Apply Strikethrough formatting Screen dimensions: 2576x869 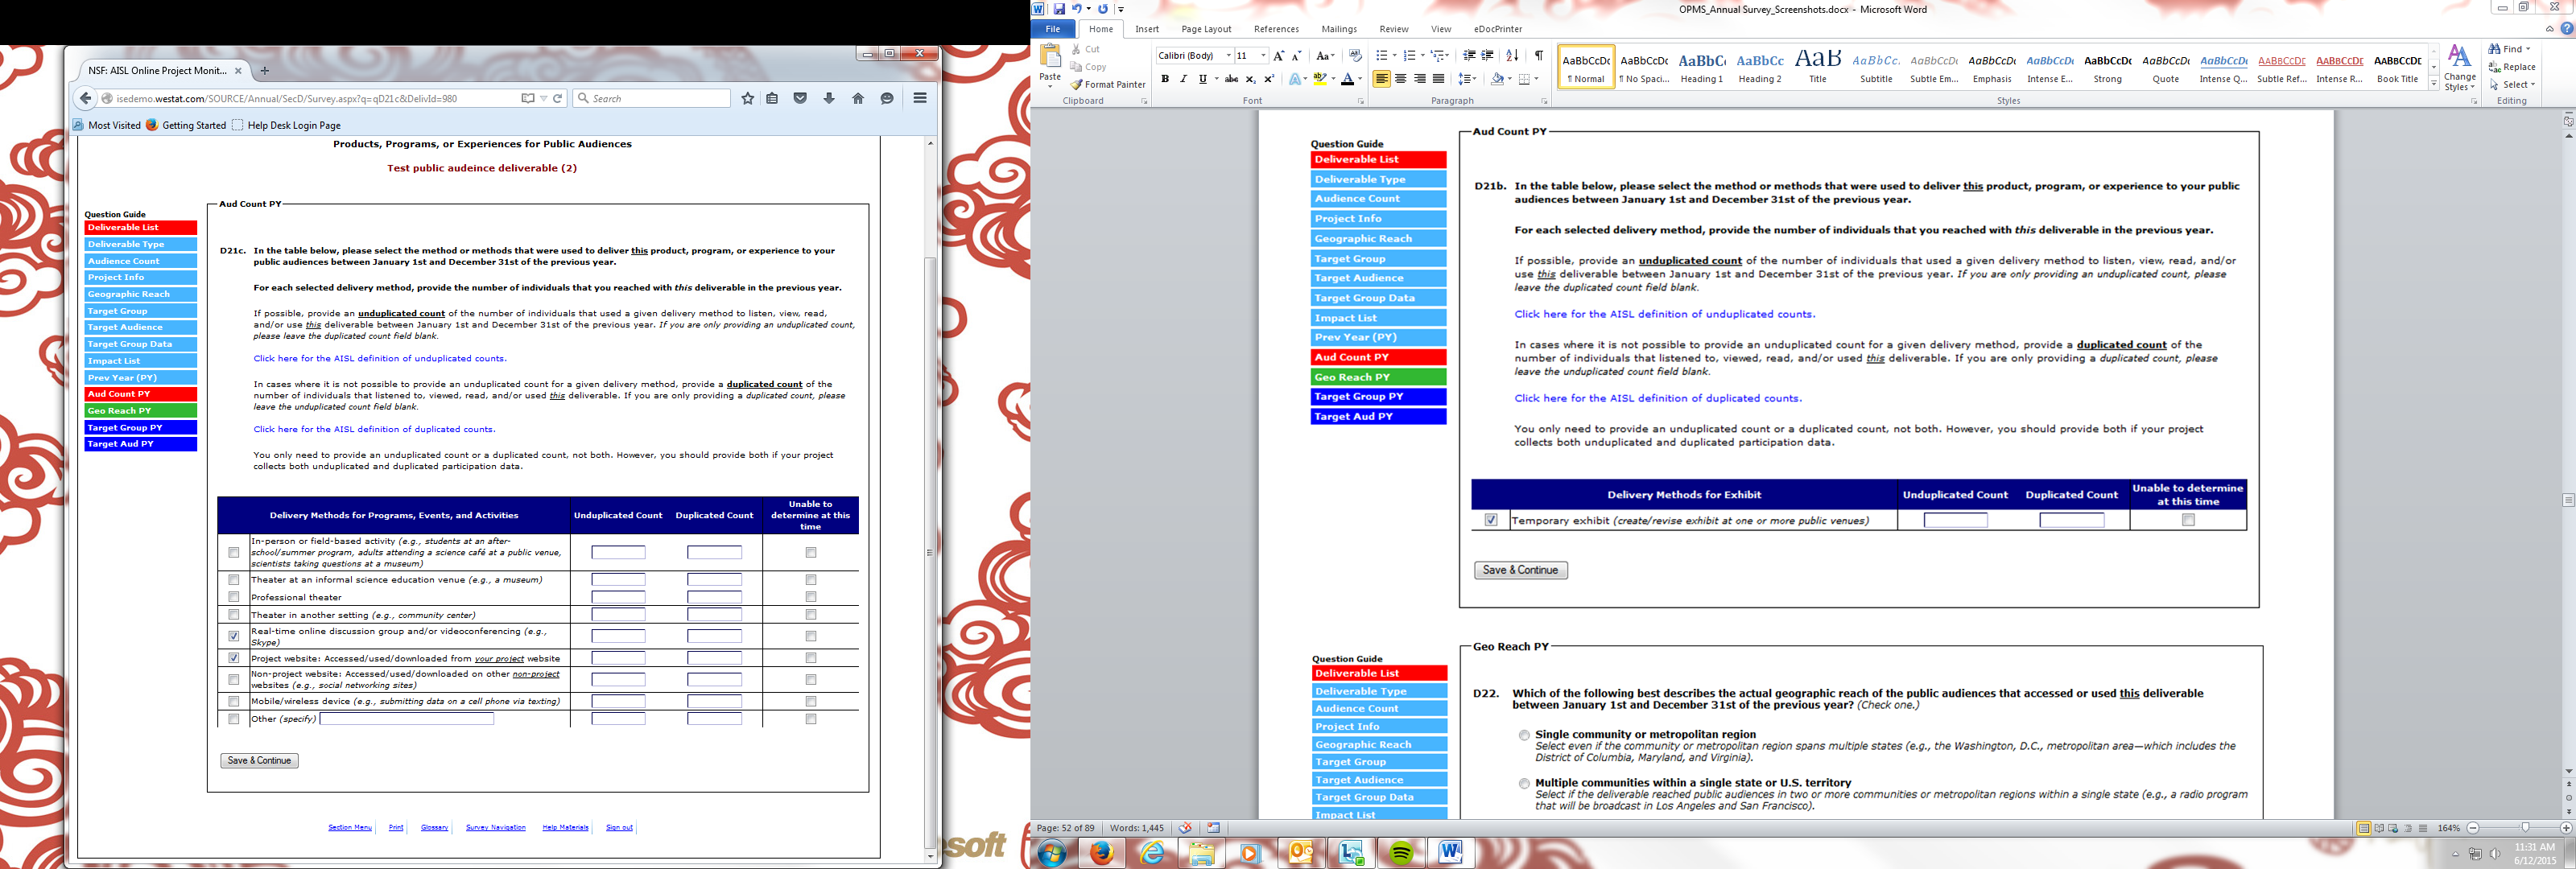(1231, 79)
